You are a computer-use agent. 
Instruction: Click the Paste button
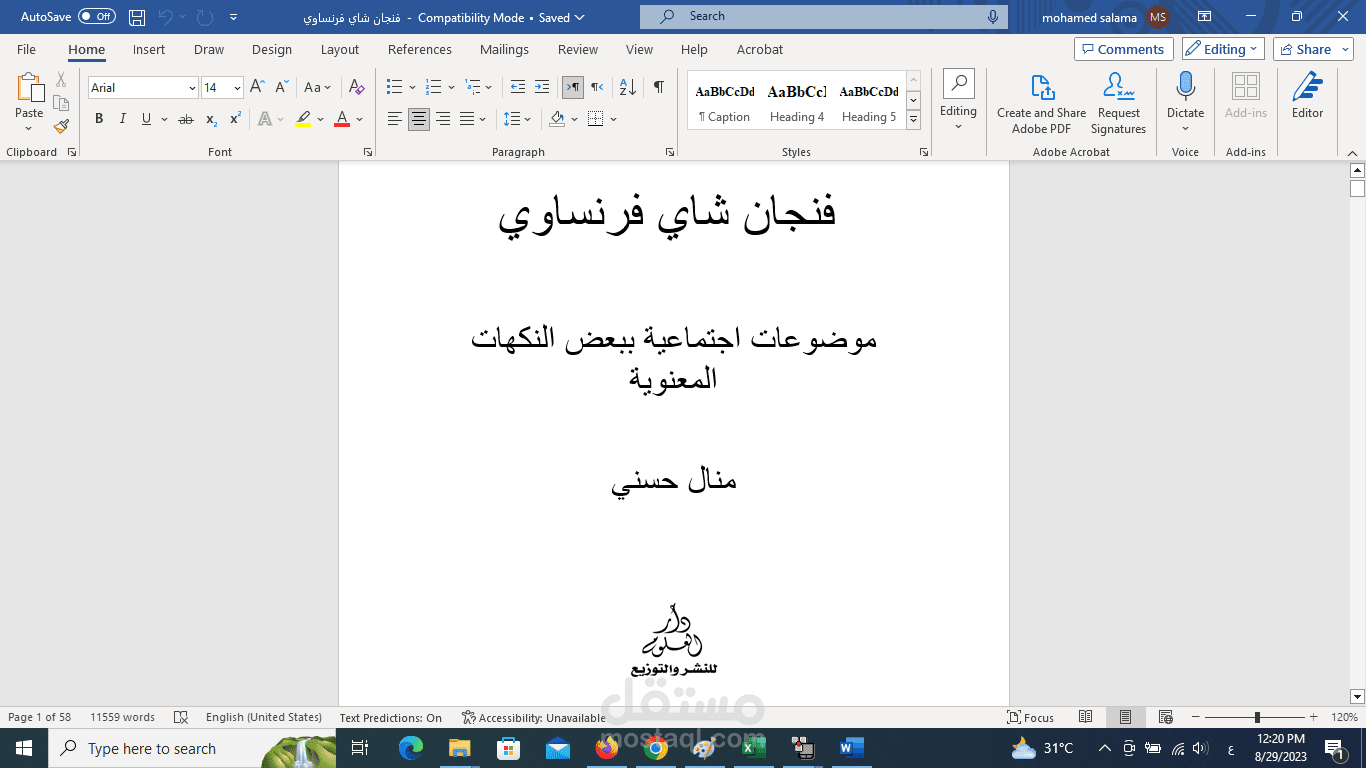(29, 102)
